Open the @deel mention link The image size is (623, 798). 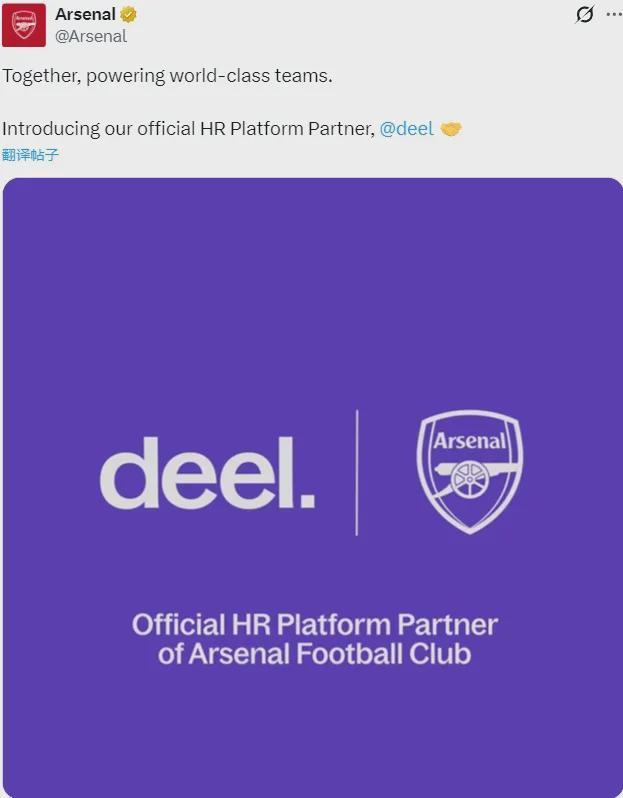pyautogui.click(x=407, y=129)
